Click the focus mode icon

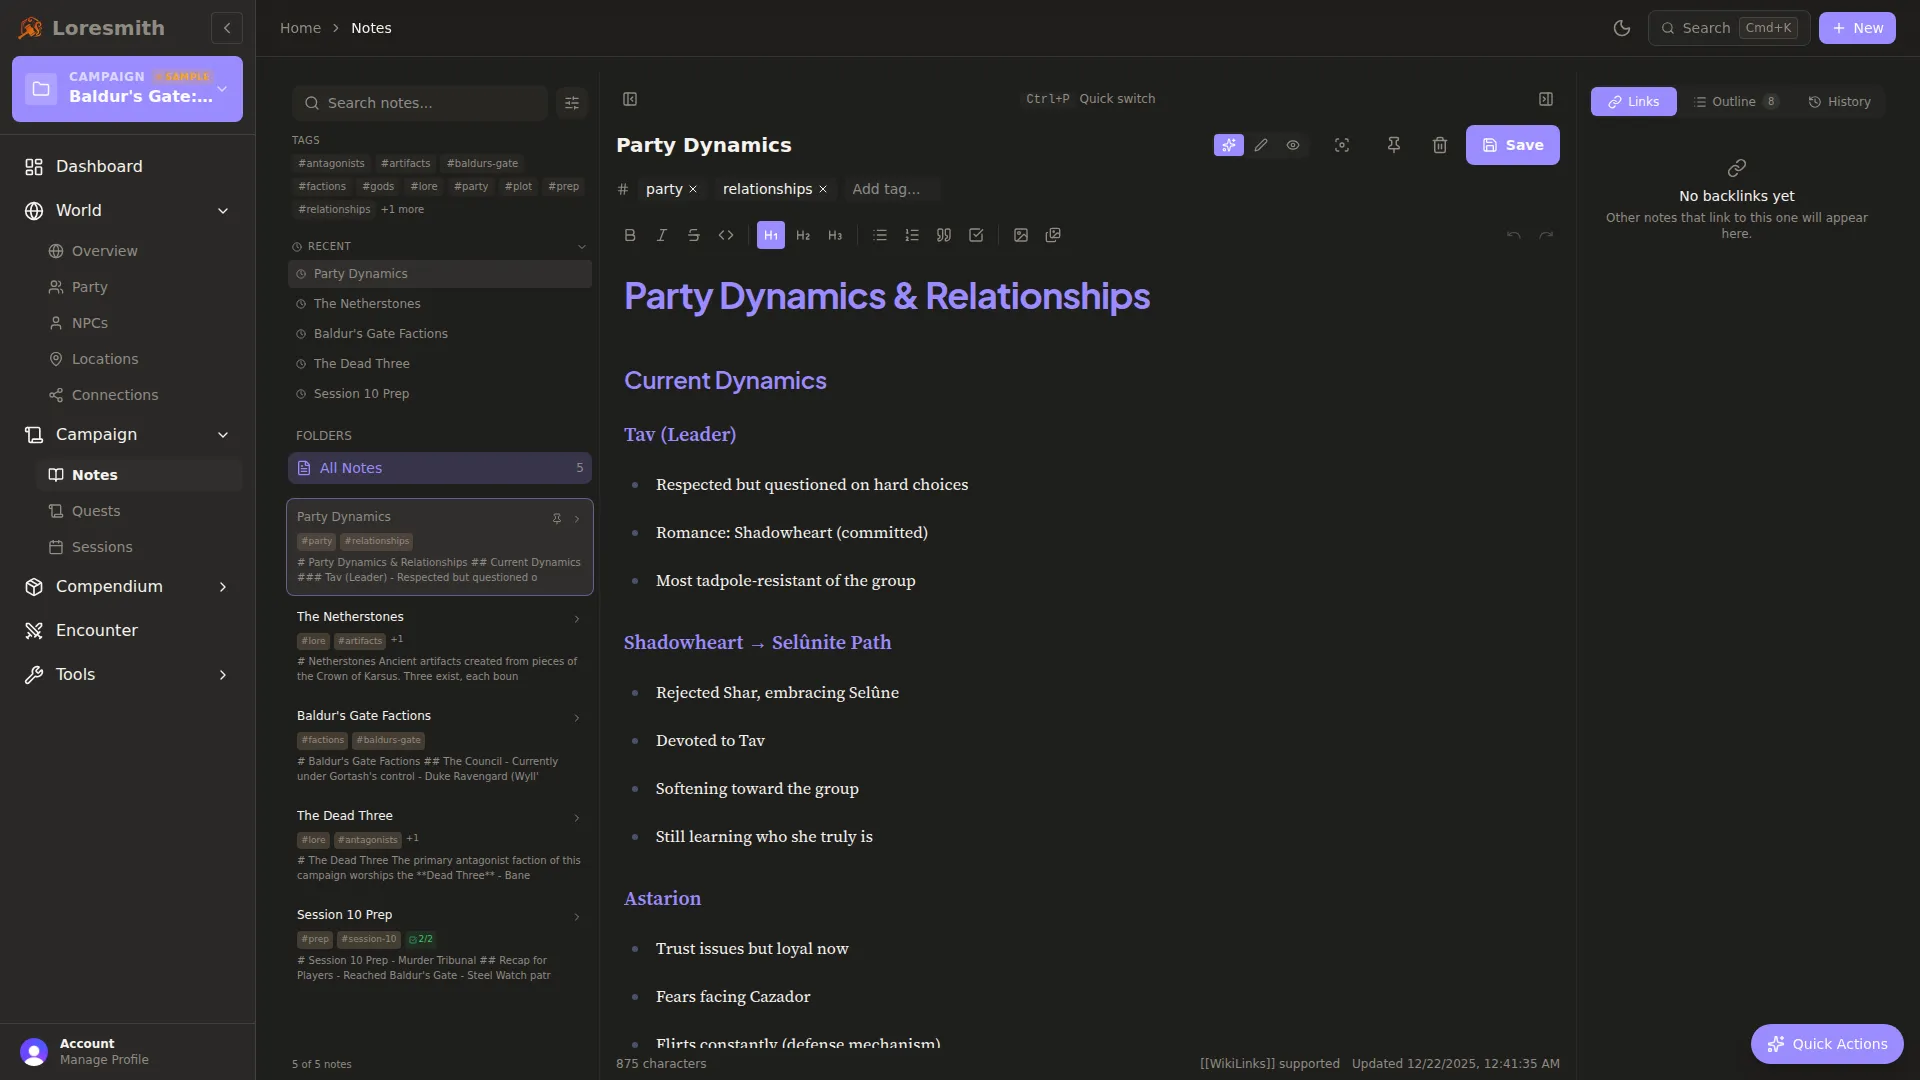1342,145
